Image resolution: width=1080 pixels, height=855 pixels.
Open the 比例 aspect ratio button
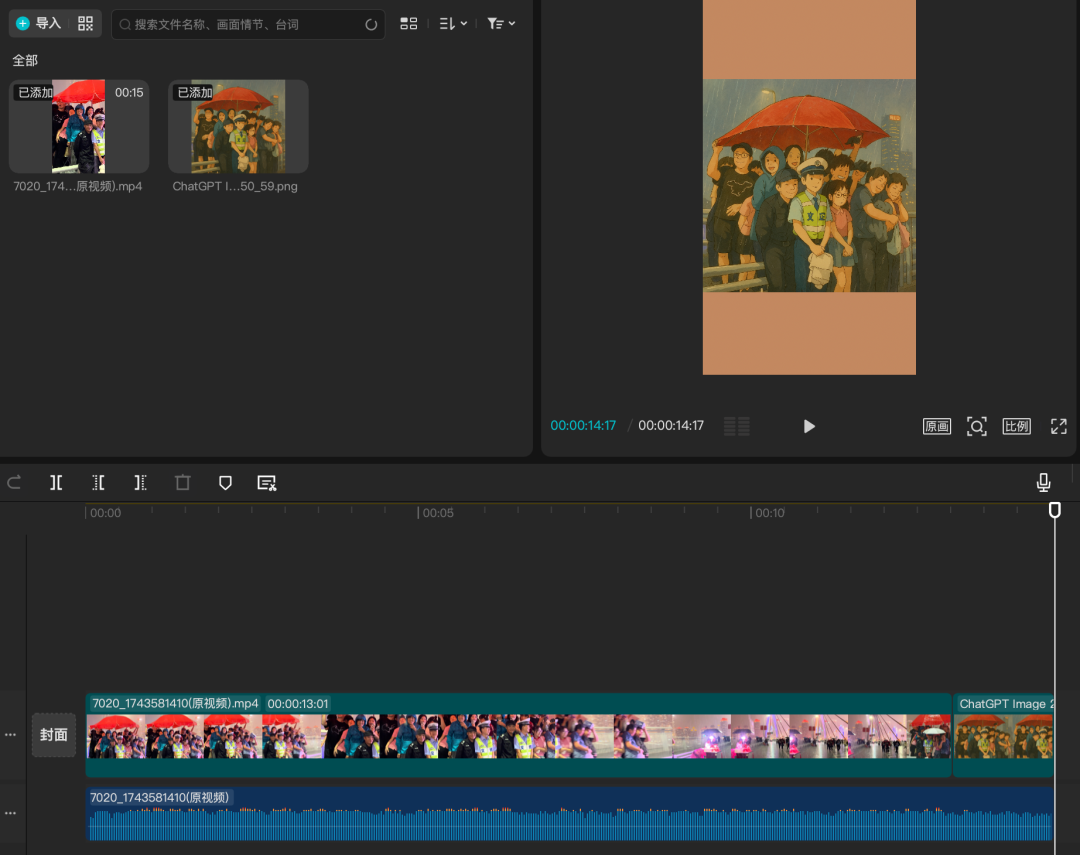pyautogui.click(x=1017, y=426)
